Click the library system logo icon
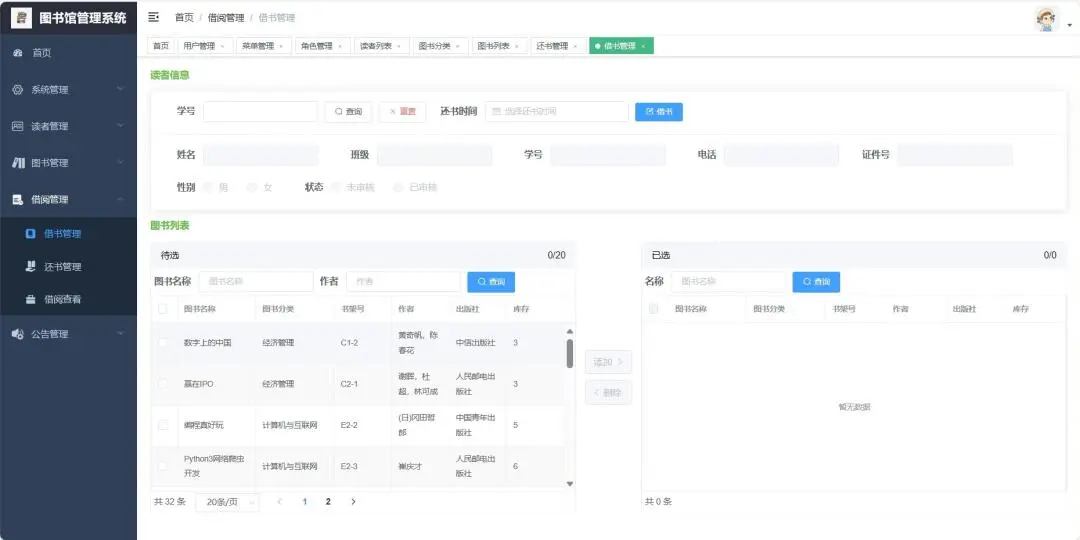The image size is (1080, 540). 21,17
